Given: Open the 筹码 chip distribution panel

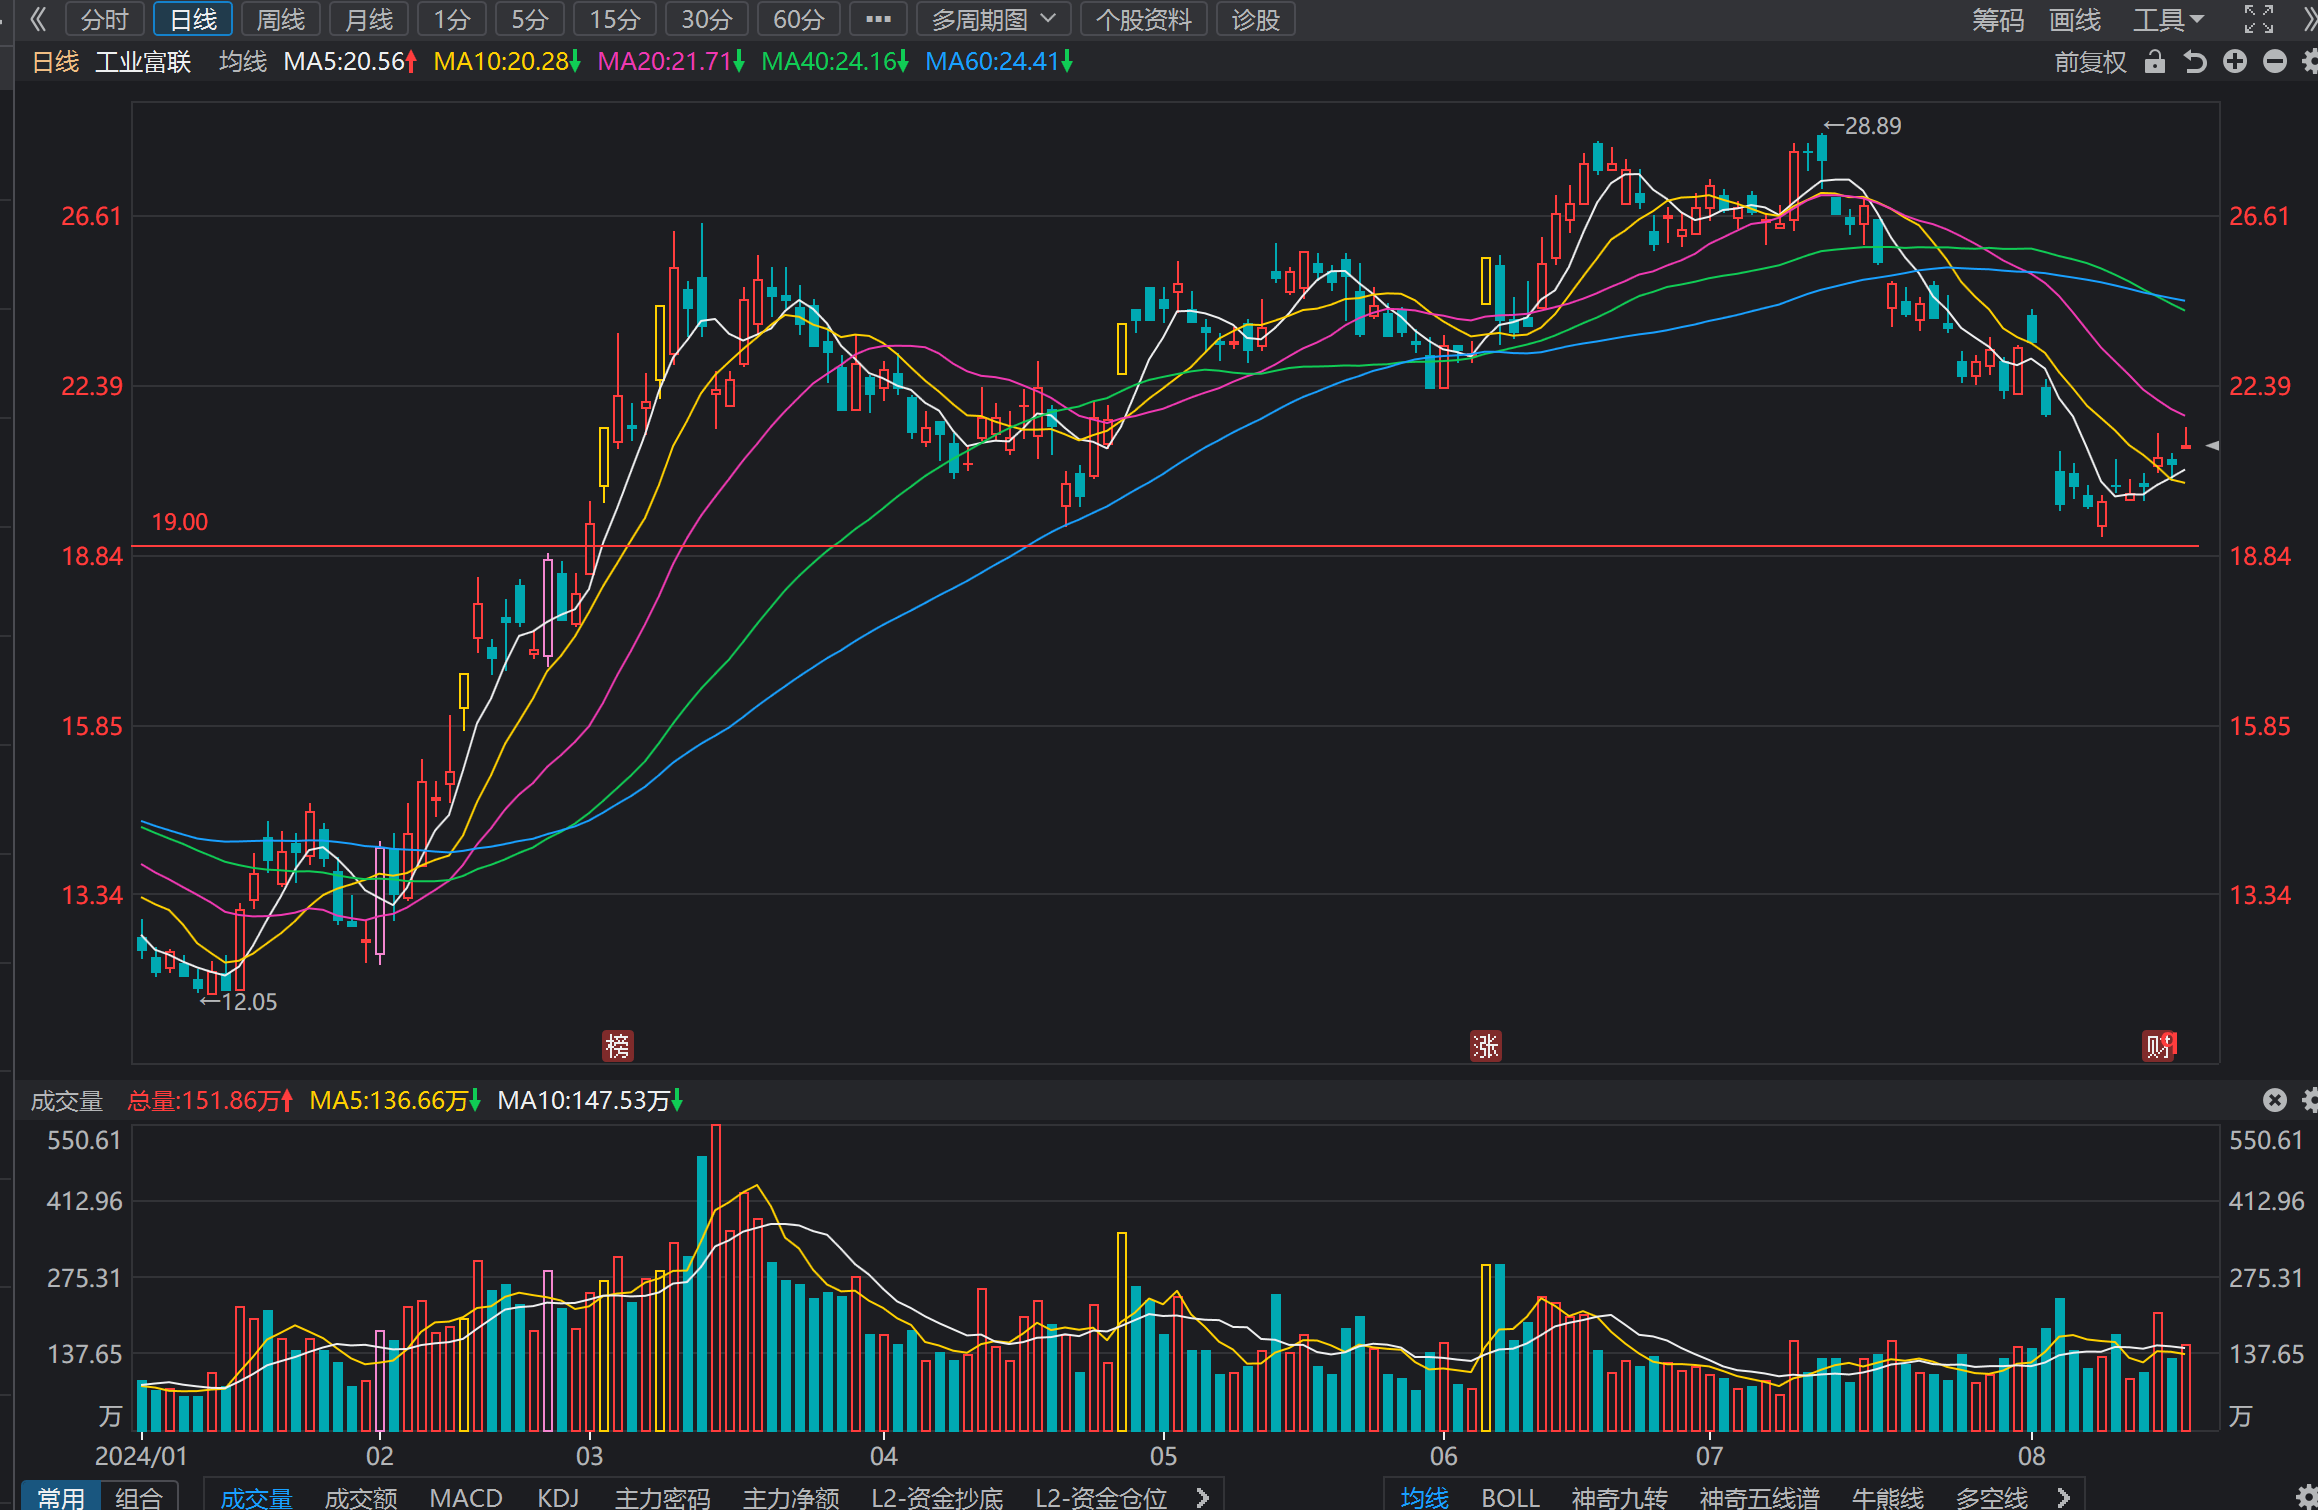Looking at the screenshot, I should click(x=1997, y=19).
